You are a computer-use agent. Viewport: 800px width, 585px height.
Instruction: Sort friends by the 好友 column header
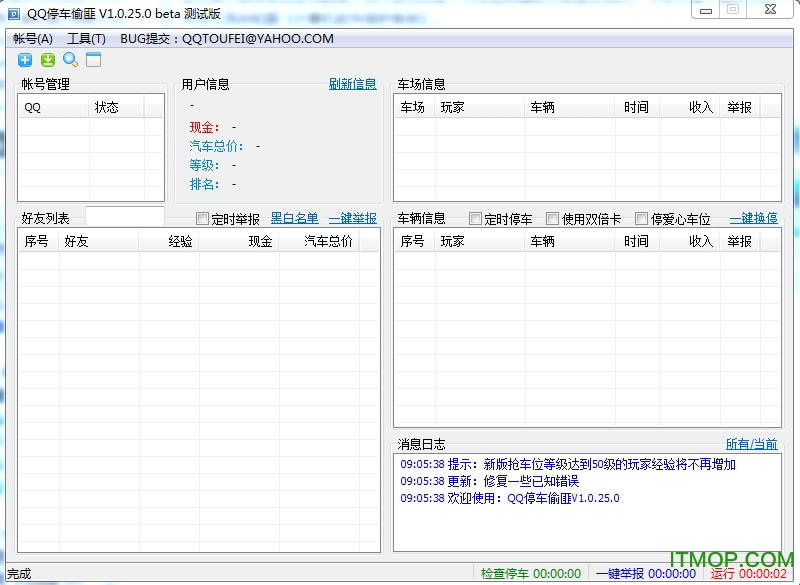pyautogui.click(x=99, y=242)
